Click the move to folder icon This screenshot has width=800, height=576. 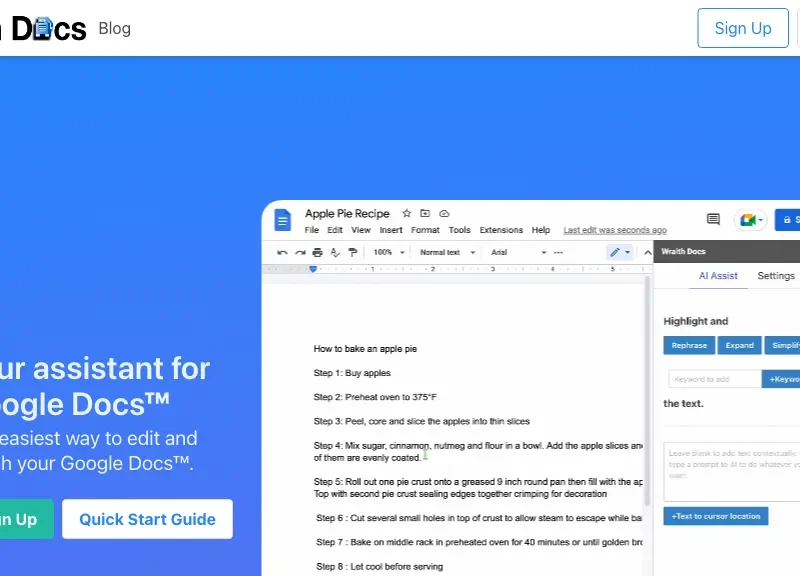(x=425, y=213)
